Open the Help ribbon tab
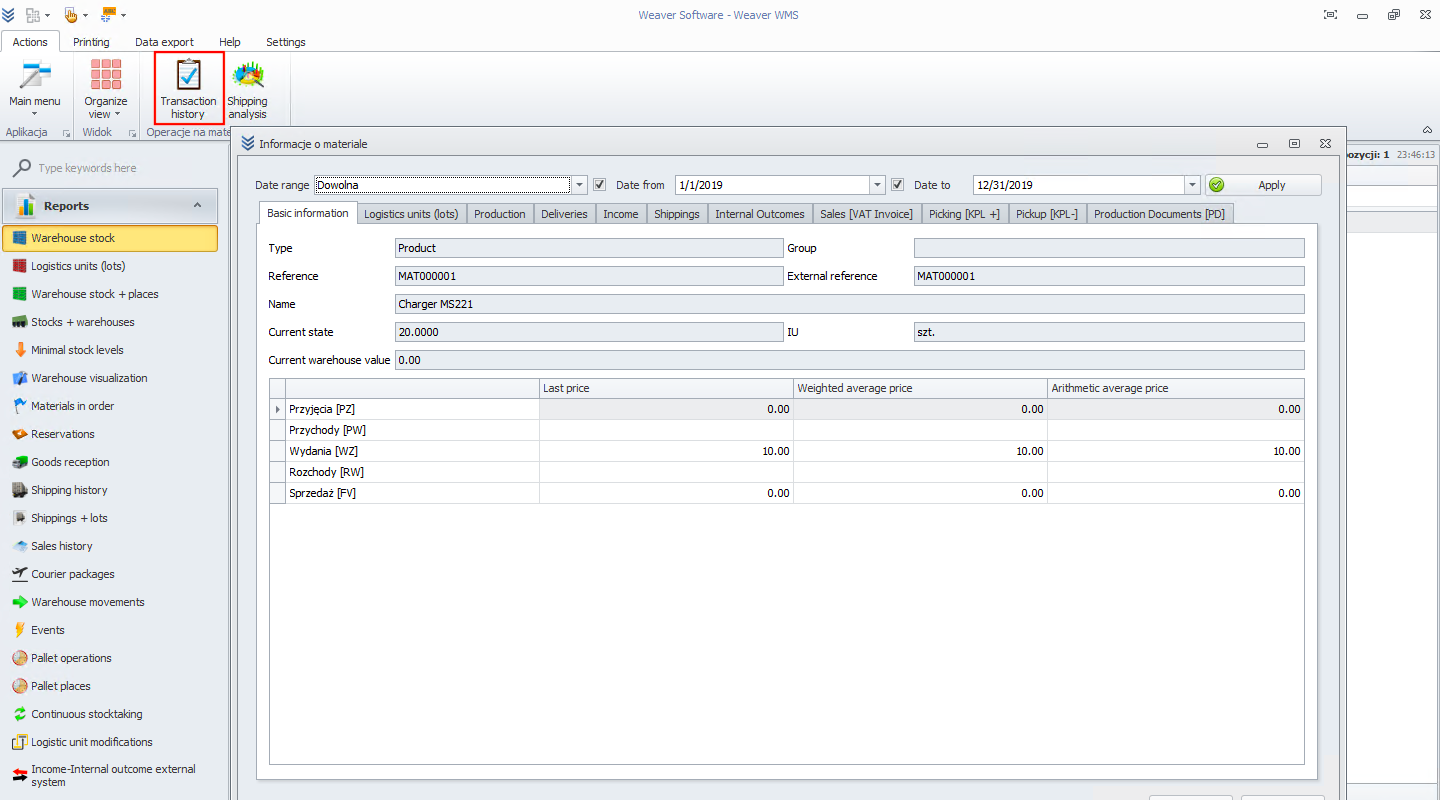The width and height of the screenshot is (1440, 800). coord(230,42)
